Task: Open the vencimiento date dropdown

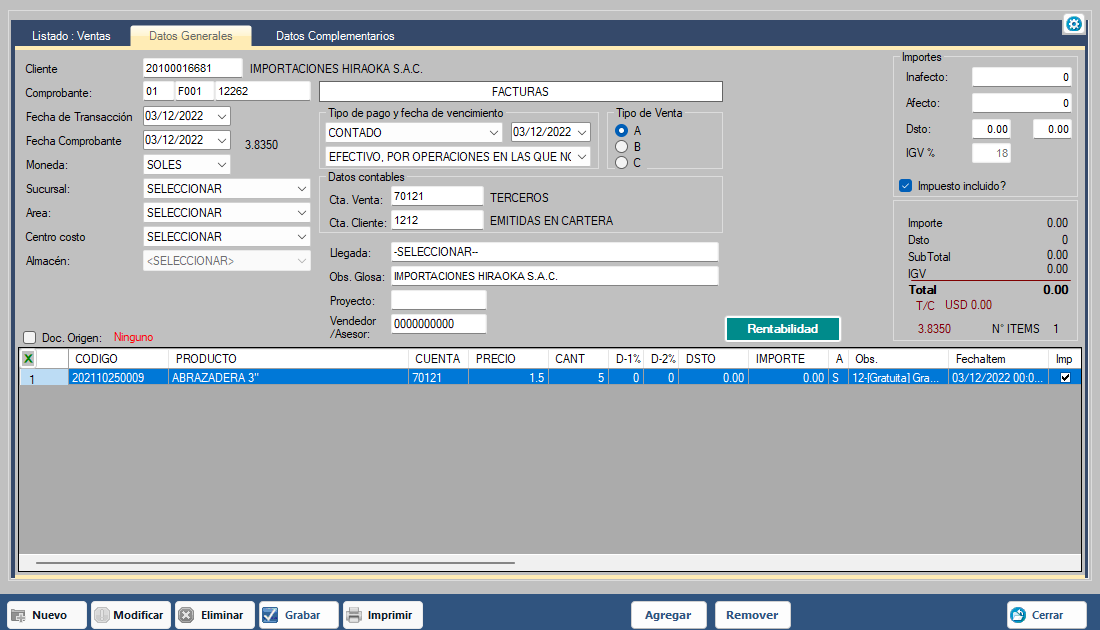Action: [x=582, y=132]
